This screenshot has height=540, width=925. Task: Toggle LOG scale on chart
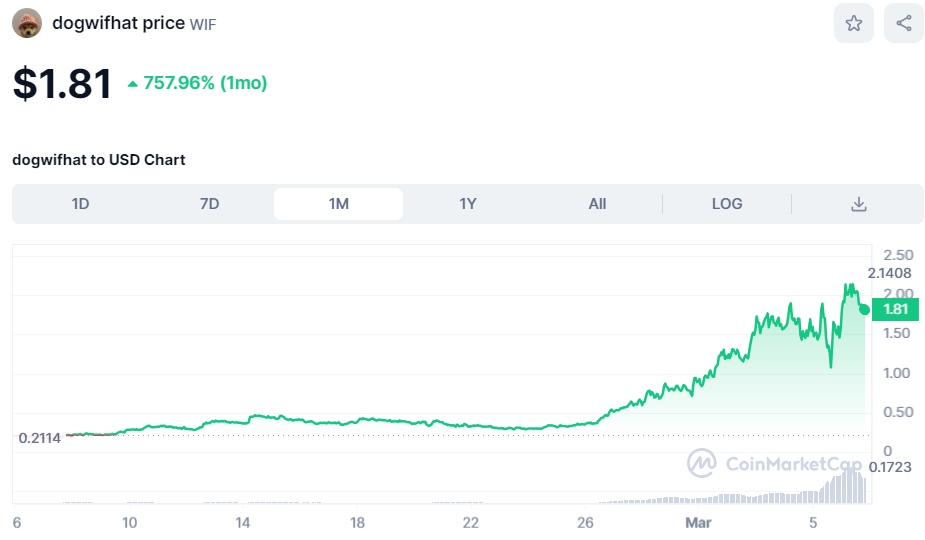[727, 204]
